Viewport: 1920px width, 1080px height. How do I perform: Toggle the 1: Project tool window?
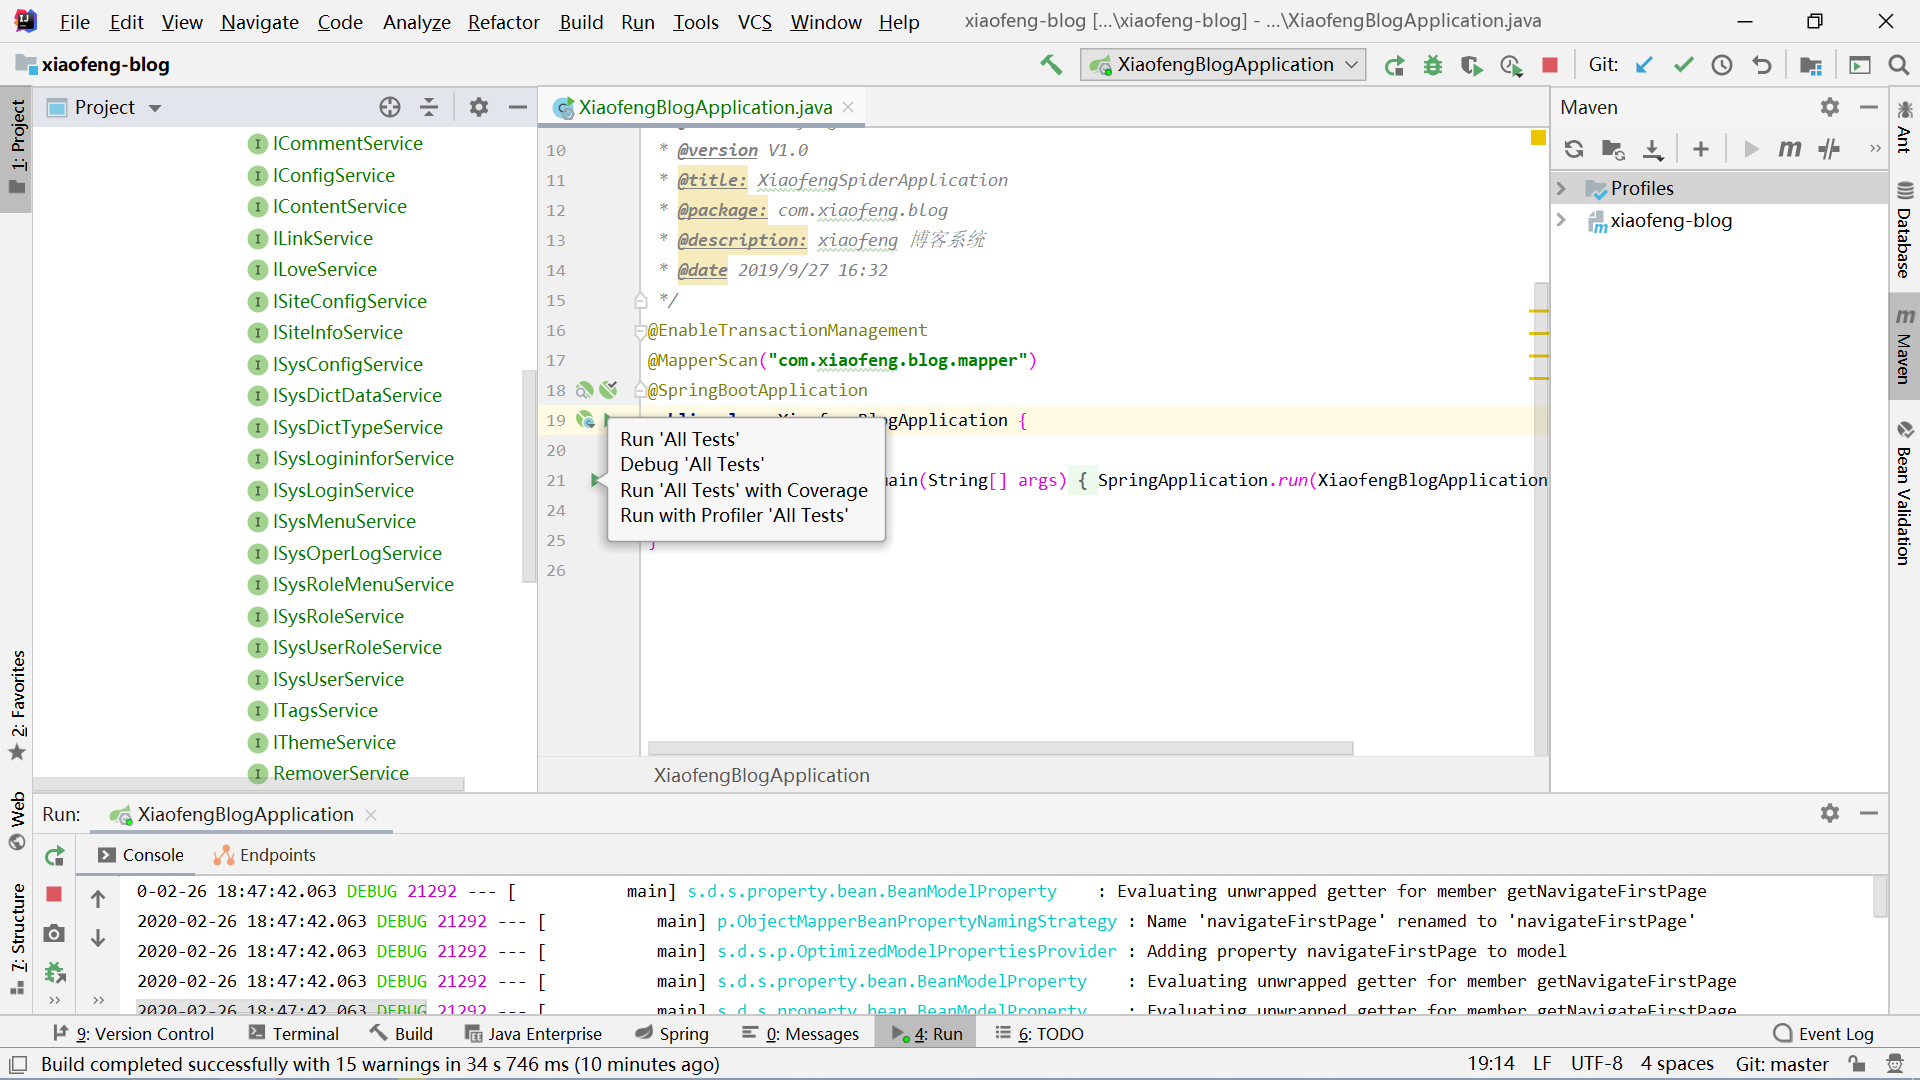click(x=17, y=148)
